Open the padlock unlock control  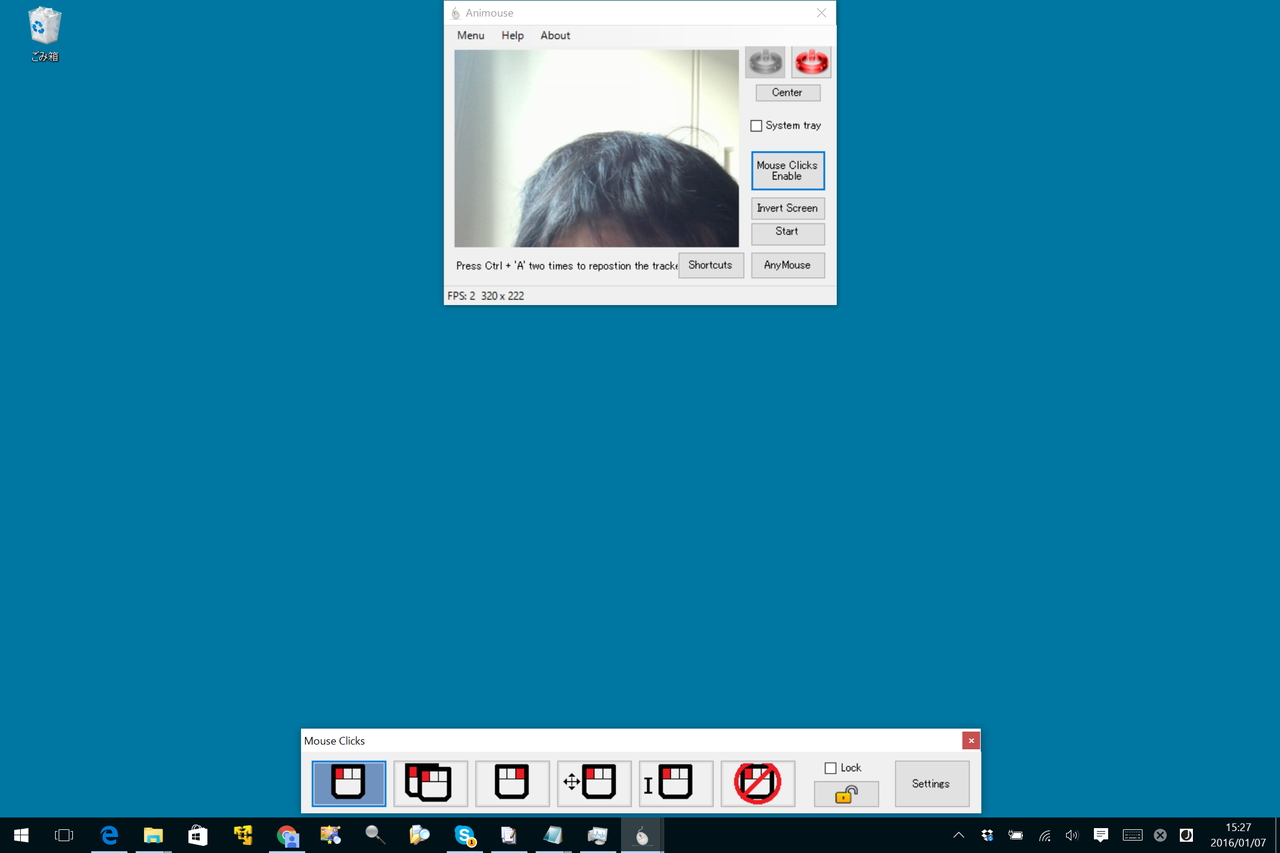[845, 793]
